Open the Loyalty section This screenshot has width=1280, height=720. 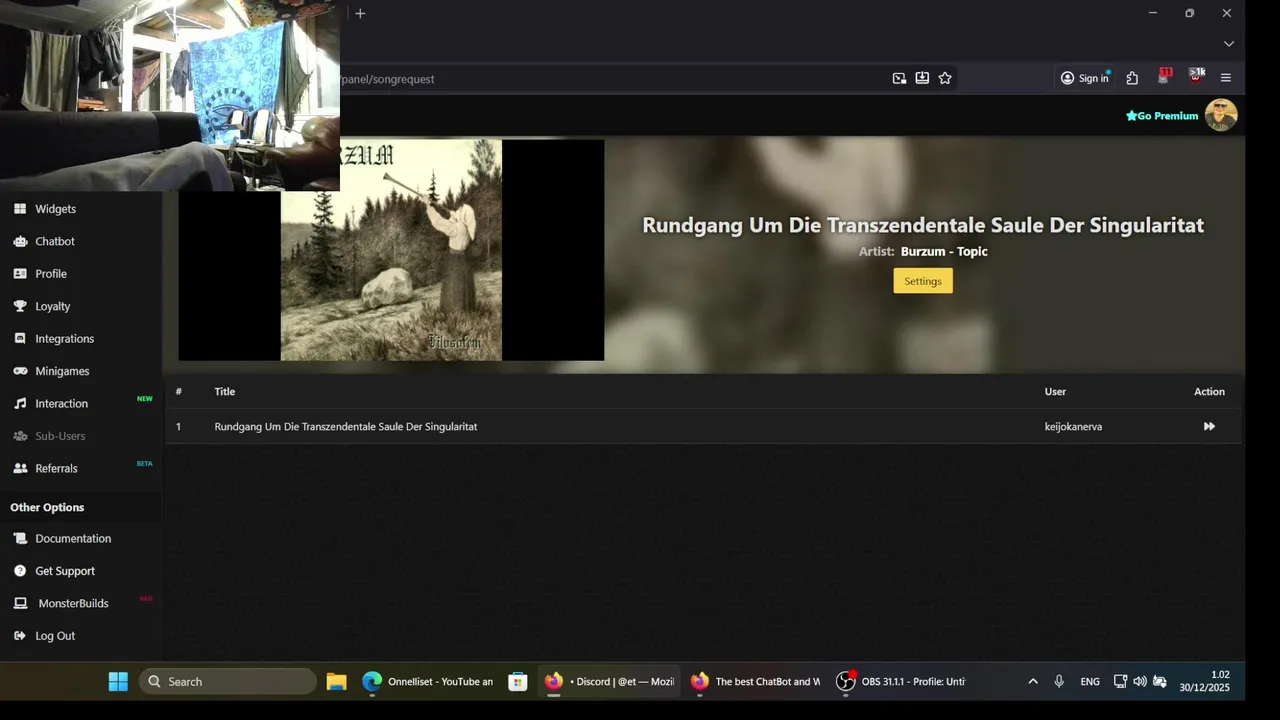click(x=53, y=306)
